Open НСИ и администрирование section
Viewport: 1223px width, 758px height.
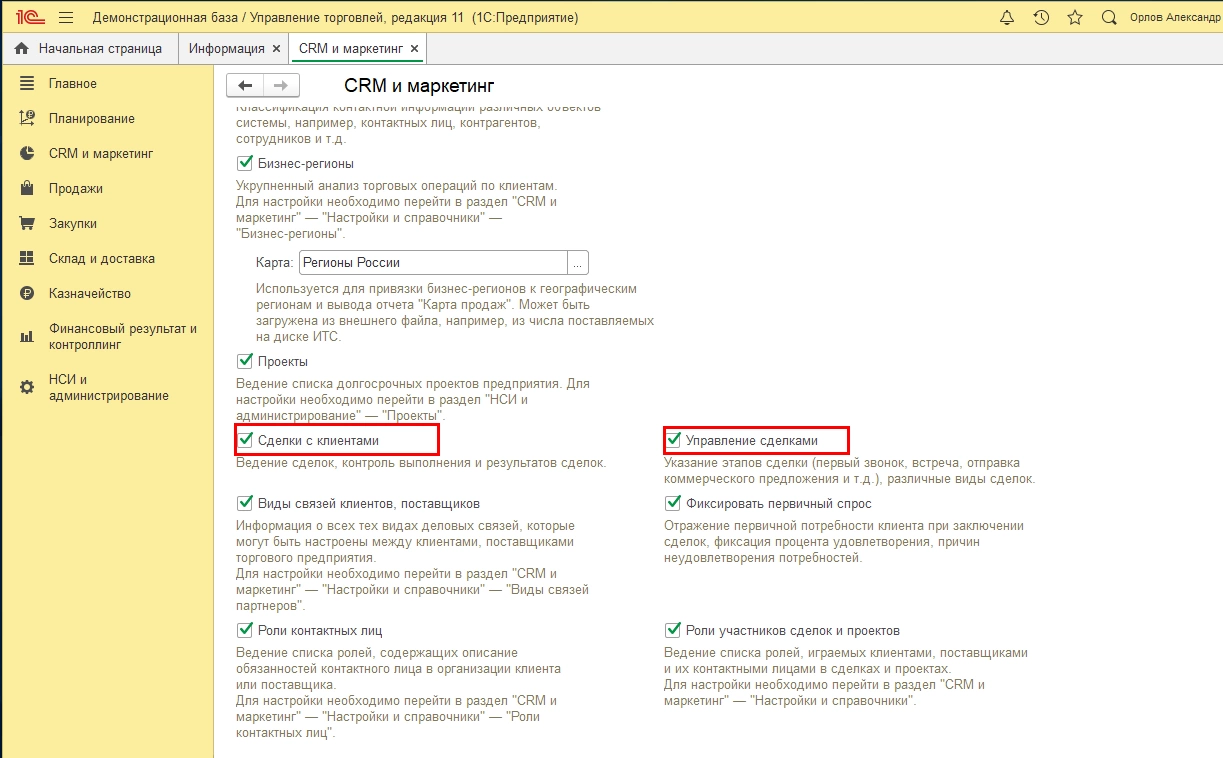(107, 388)
